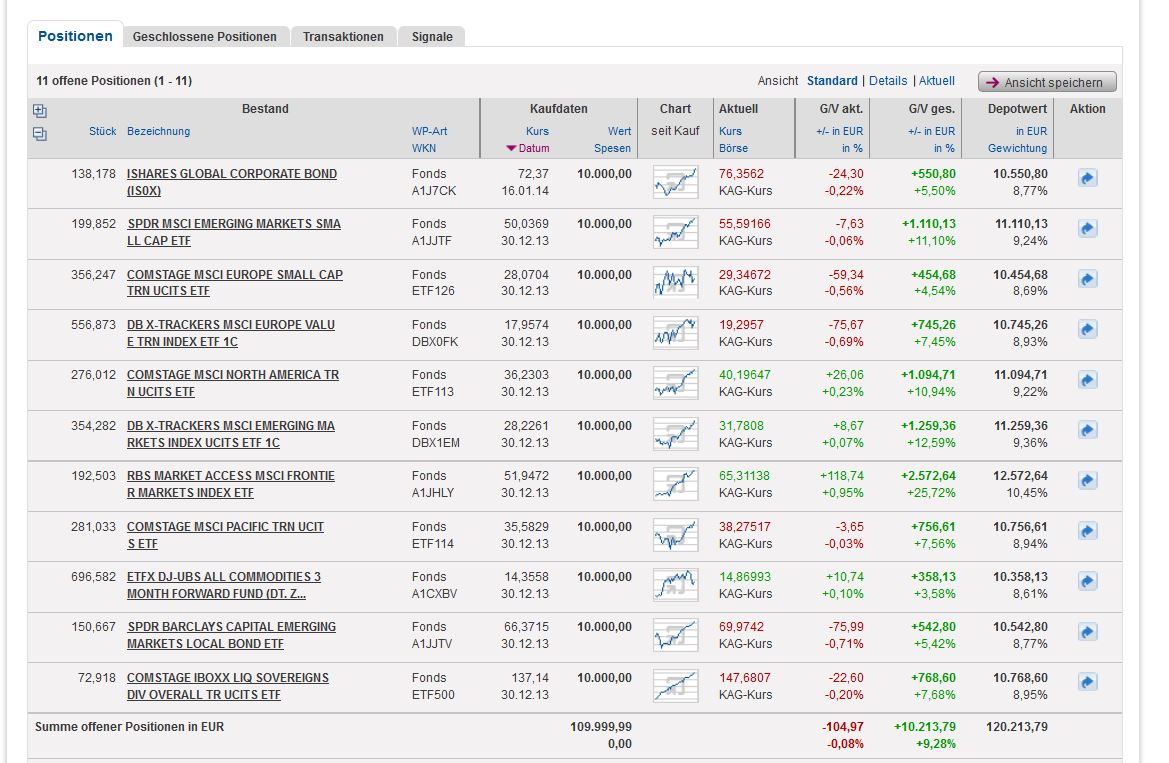The image size is (1169, 763).
Task: Expand all positions with plus icon
Action: tap(40, 111)
